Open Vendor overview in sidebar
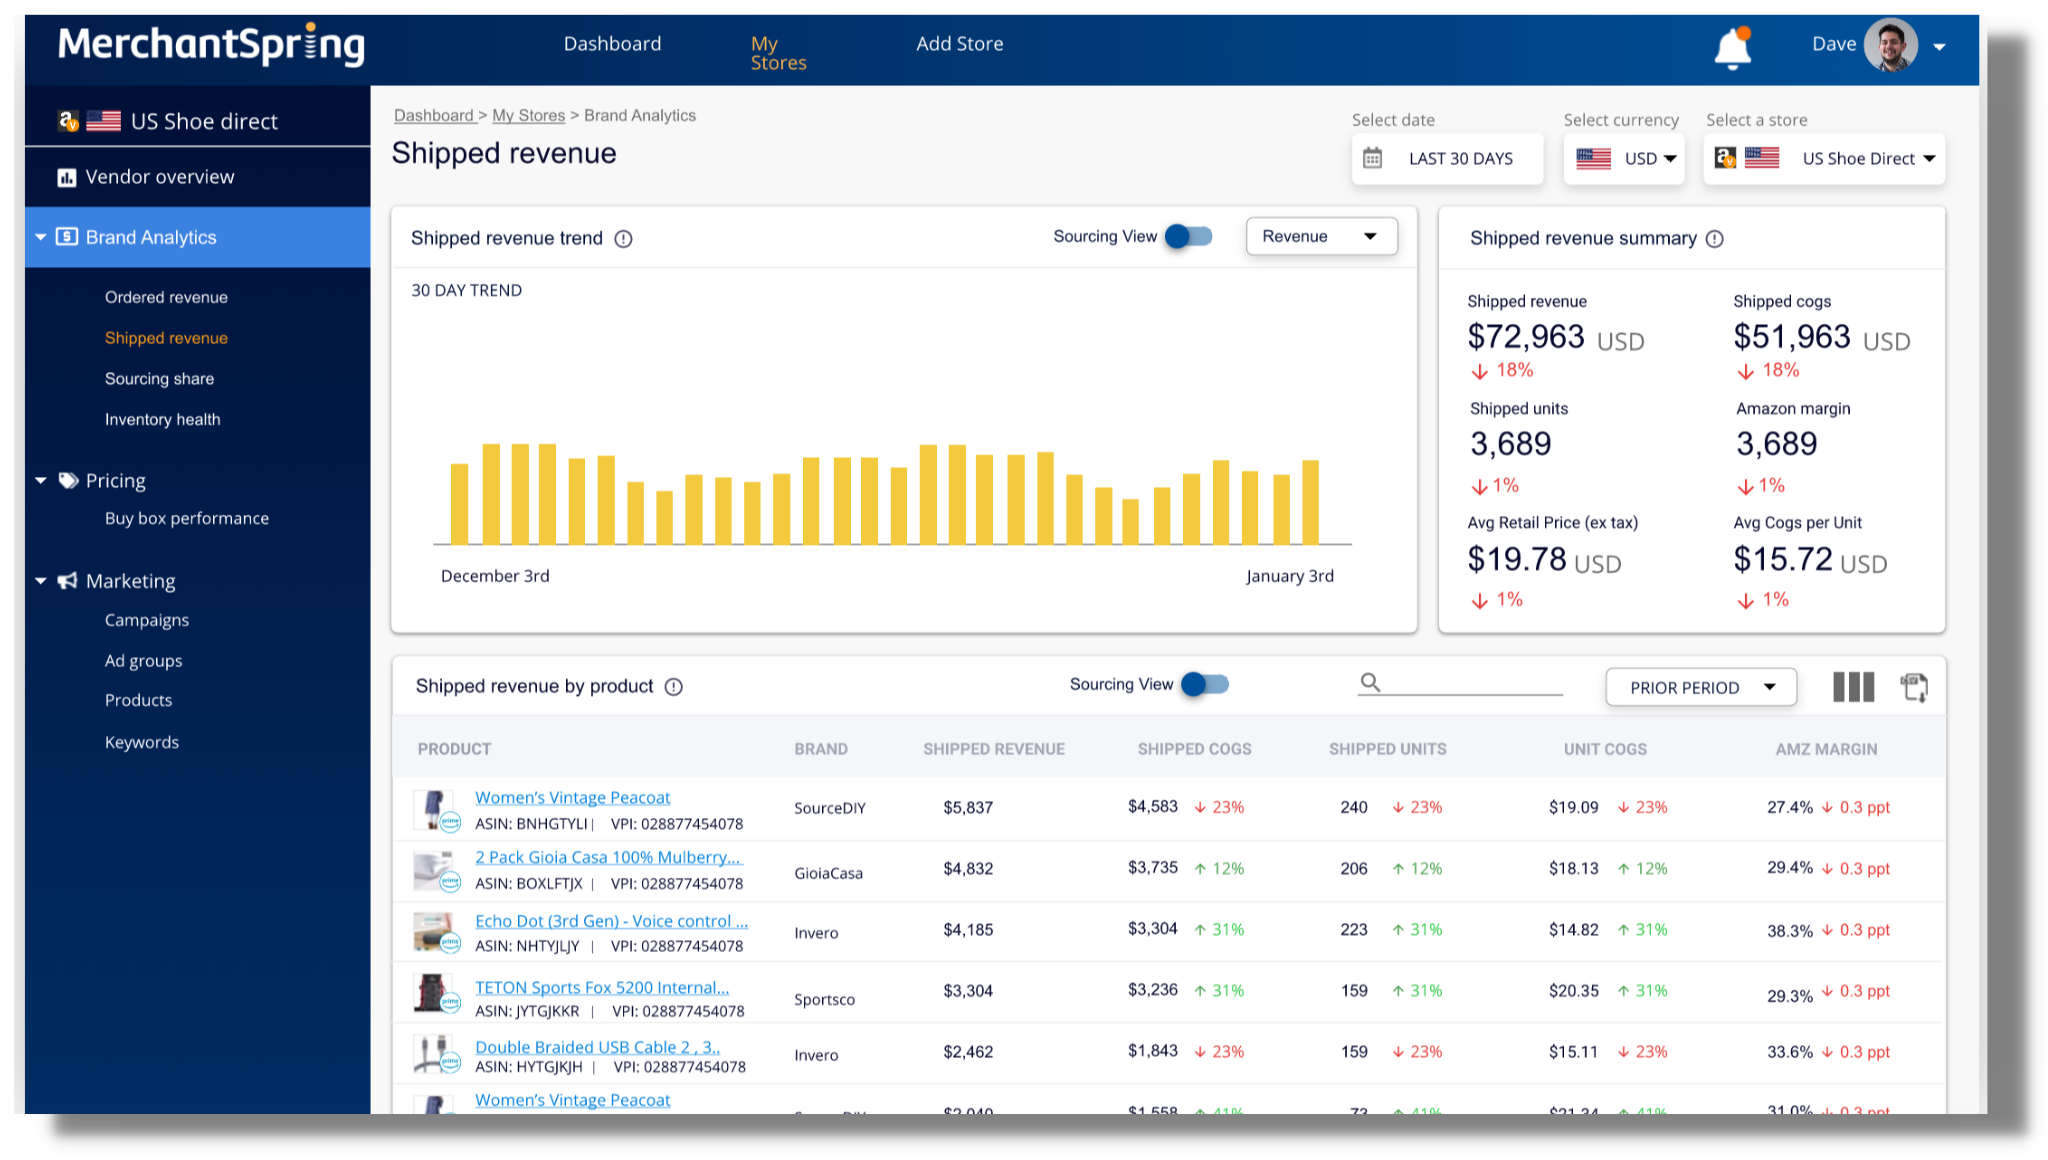The image size is (2048, 1160). [x=160, y=177]
